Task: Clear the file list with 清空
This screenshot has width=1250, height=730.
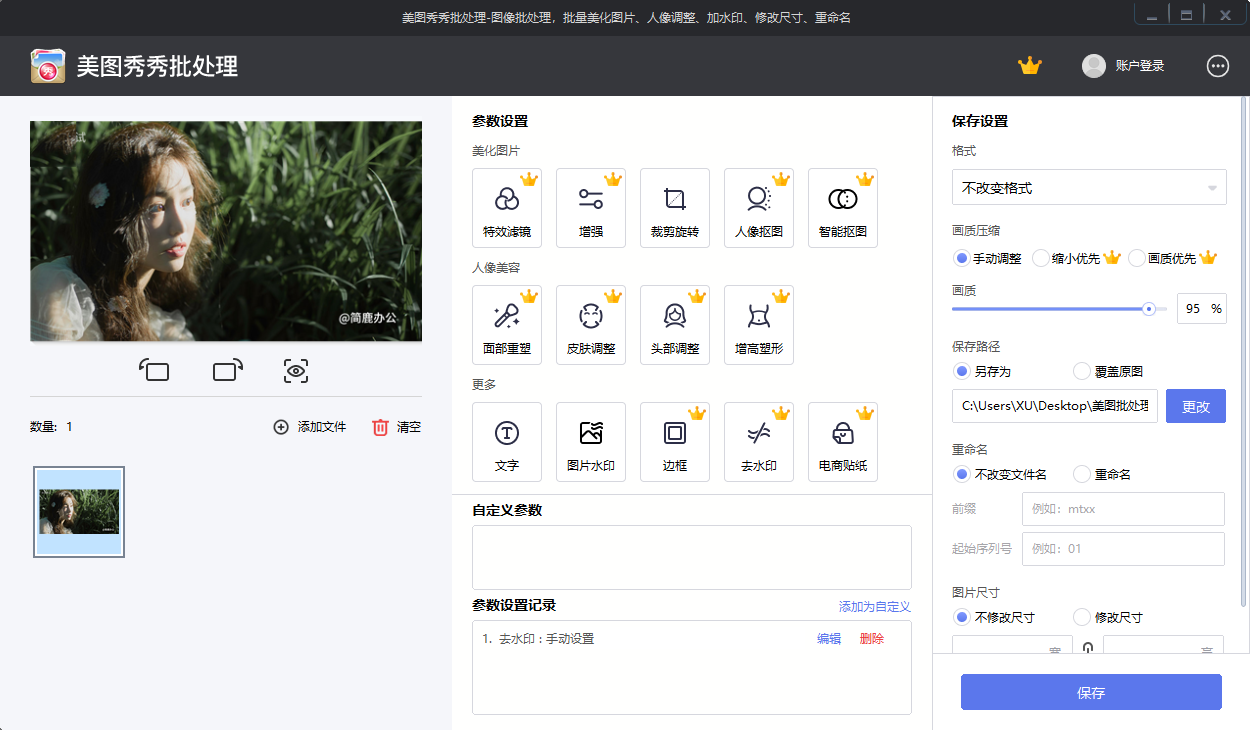Action: (399, 426)
